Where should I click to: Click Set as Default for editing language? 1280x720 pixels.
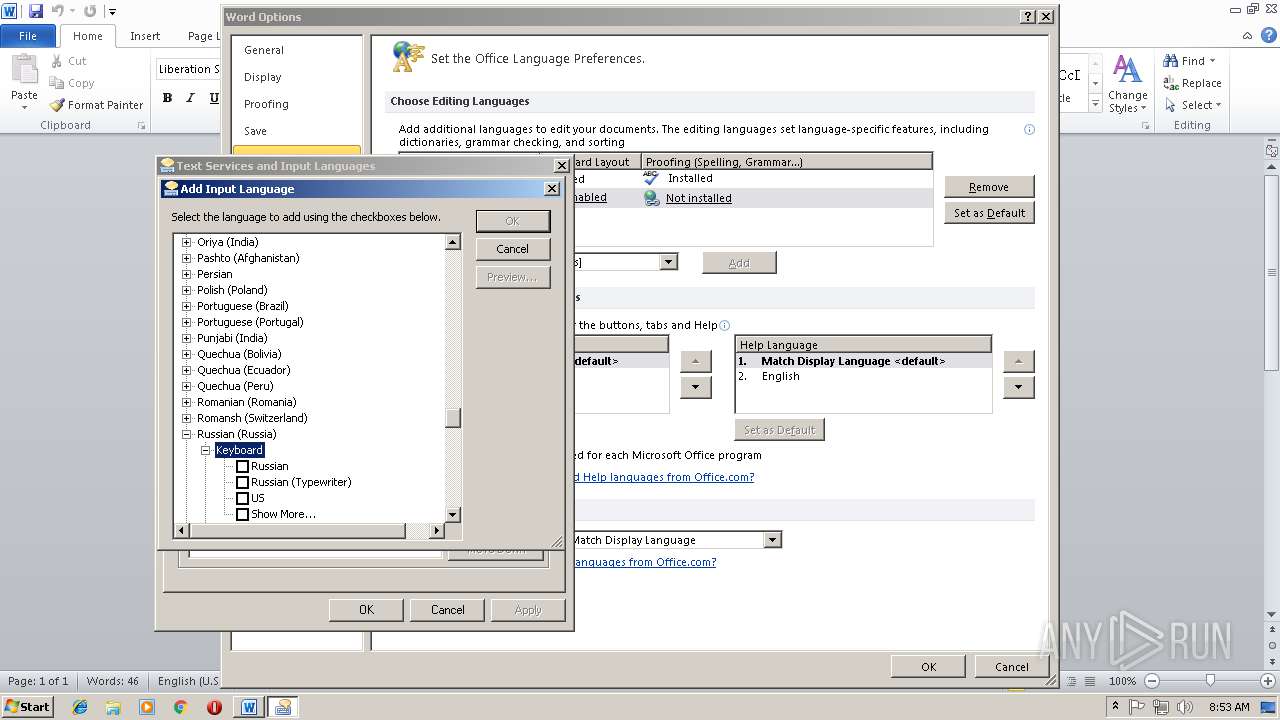[988, 213]
